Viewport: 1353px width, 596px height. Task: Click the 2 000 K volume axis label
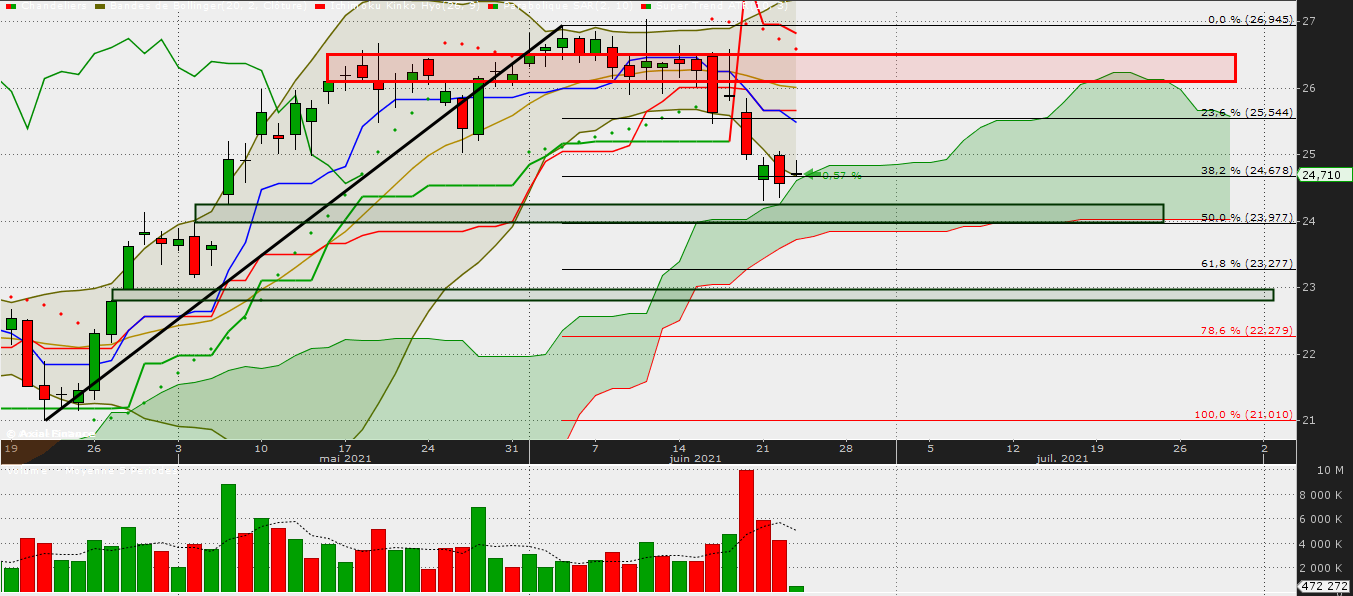[1322, 568]
